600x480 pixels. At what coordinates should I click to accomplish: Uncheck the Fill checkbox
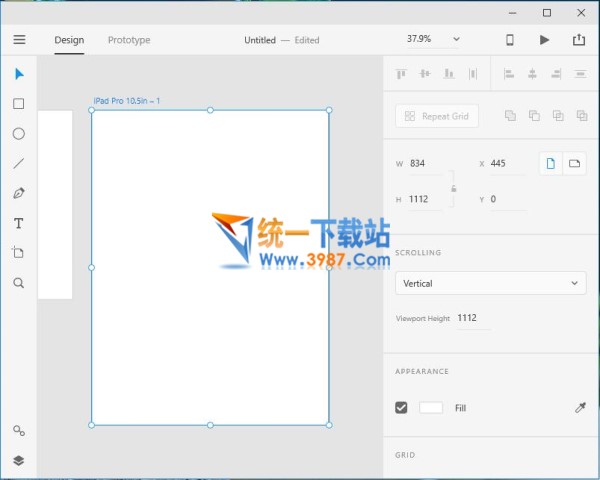pyautogui.click(x=402, y=408)
